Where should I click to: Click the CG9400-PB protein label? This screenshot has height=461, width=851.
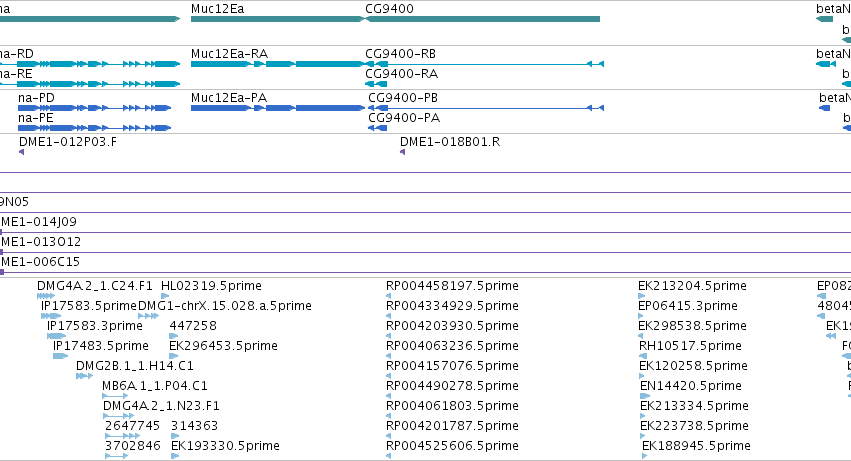point(403,98)
